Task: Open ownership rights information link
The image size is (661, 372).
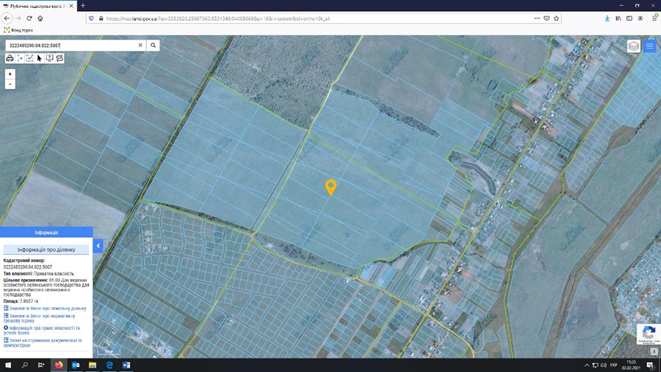Action: (42, 330)
